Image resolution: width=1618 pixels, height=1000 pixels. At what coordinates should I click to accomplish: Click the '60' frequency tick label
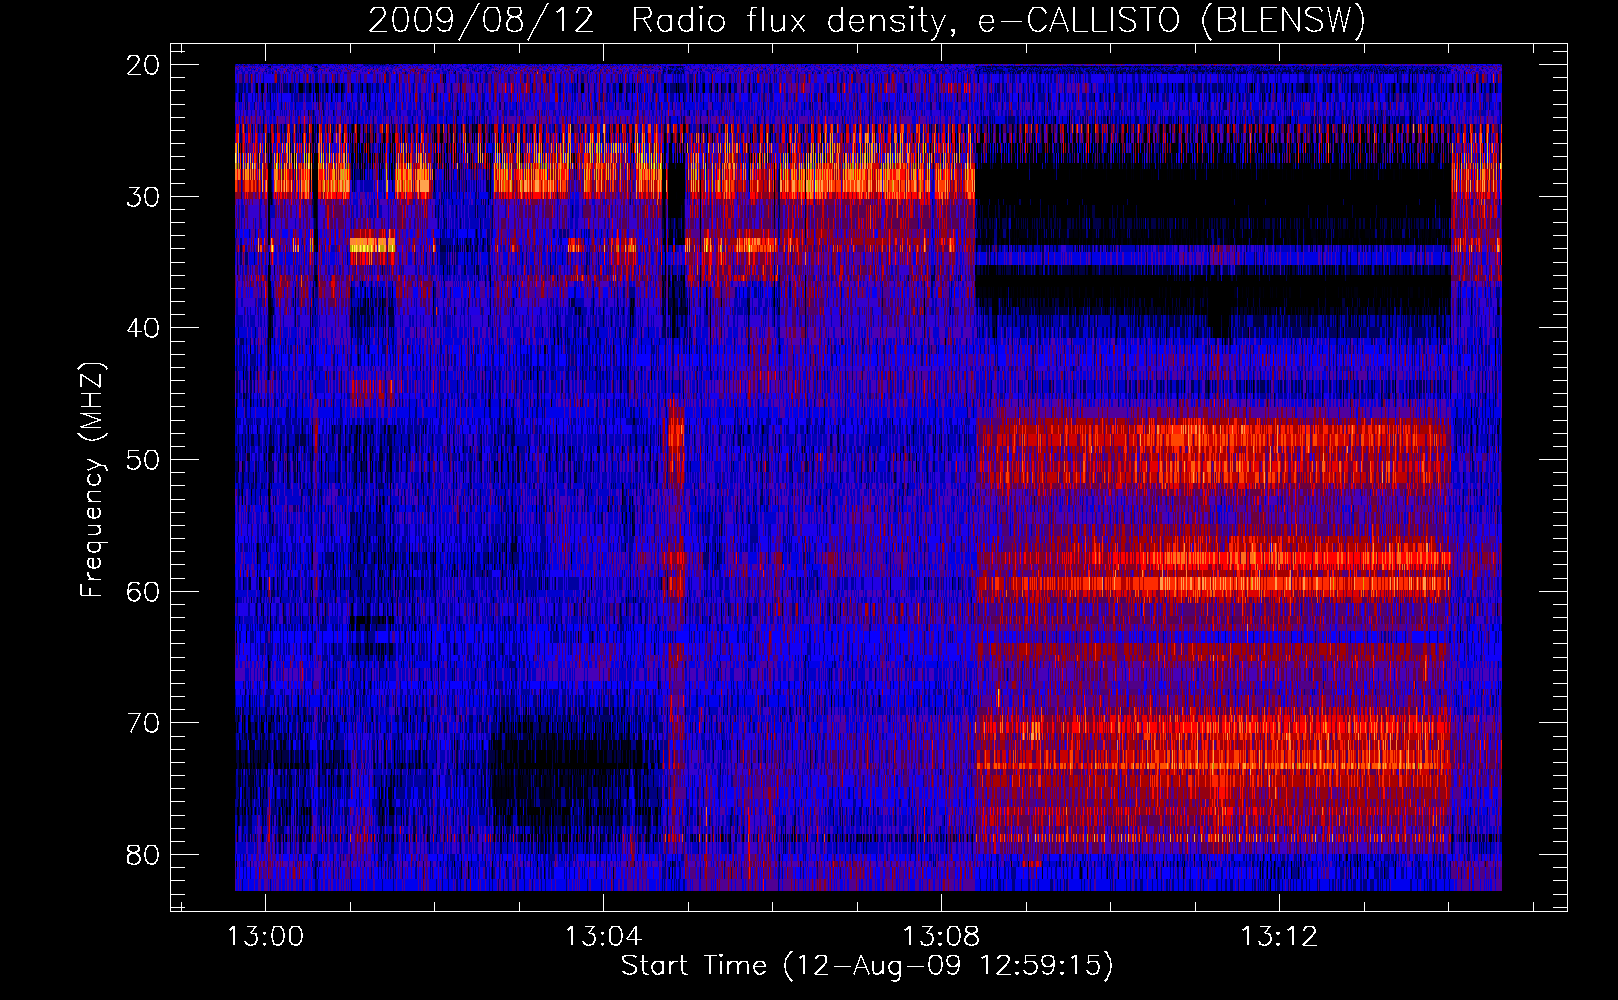coord(144,592)
